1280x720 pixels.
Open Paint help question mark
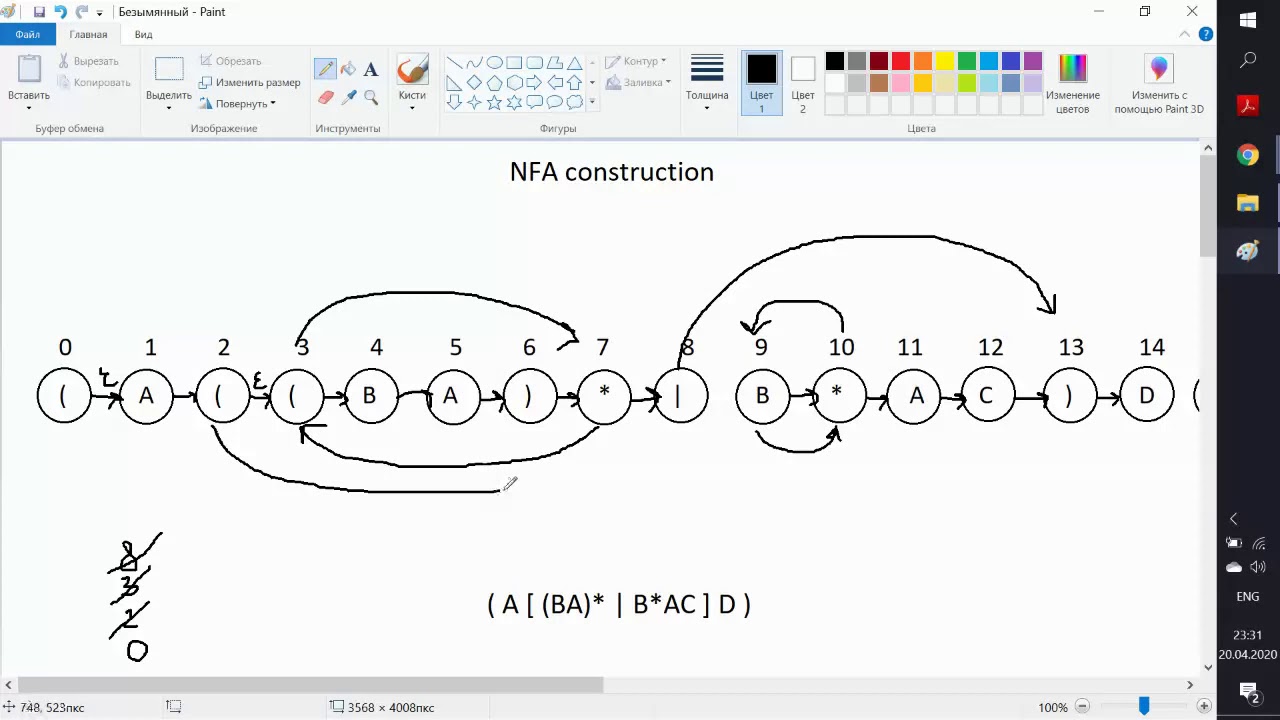point(1206,34)
